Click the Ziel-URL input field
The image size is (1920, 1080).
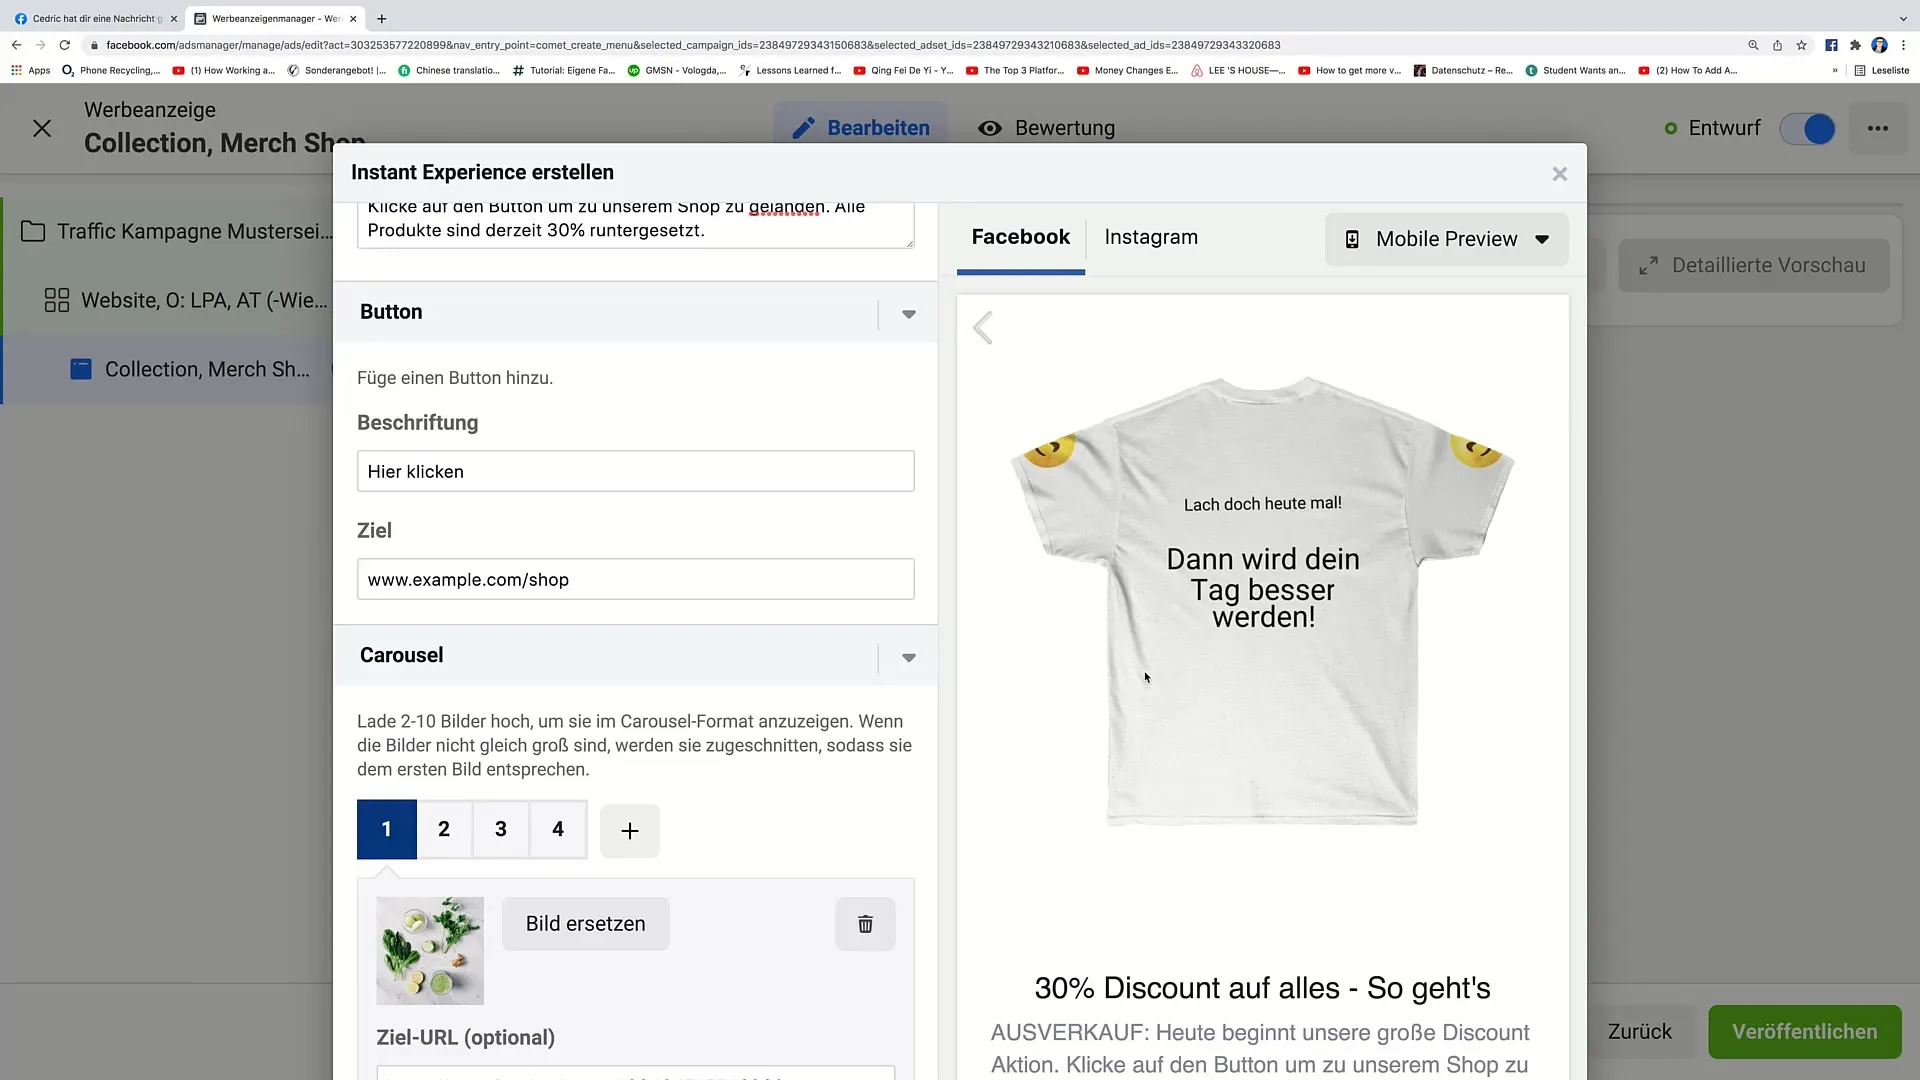[637, 1075]
